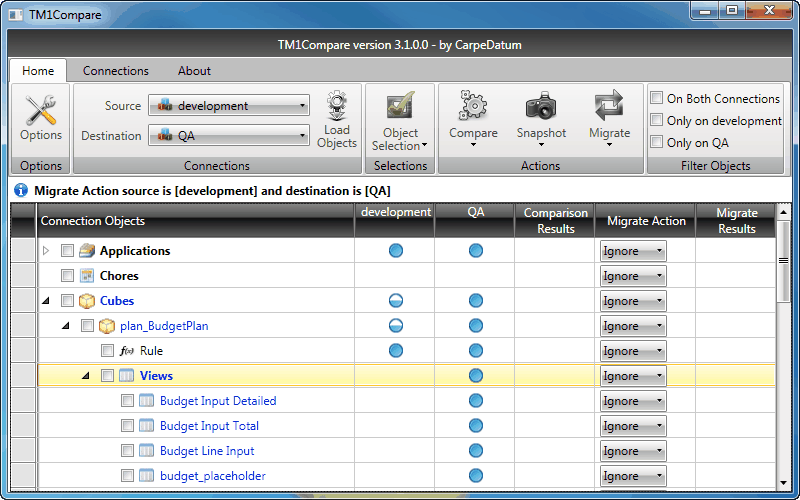Select the Budget Input Detailed view name
Screen dimensions: 800x500
(x=218, y=401)
